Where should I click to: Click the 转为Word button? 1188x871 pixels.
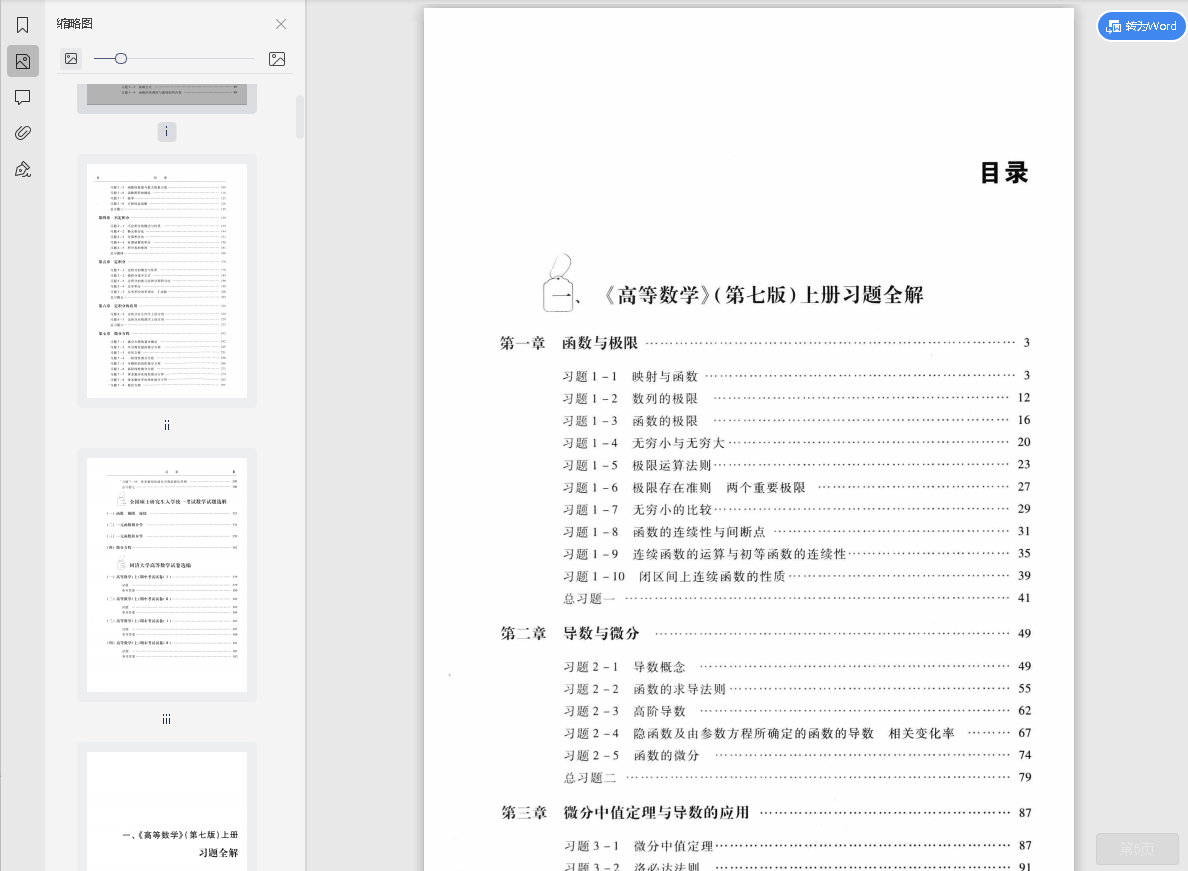[x=1142, y=27]
